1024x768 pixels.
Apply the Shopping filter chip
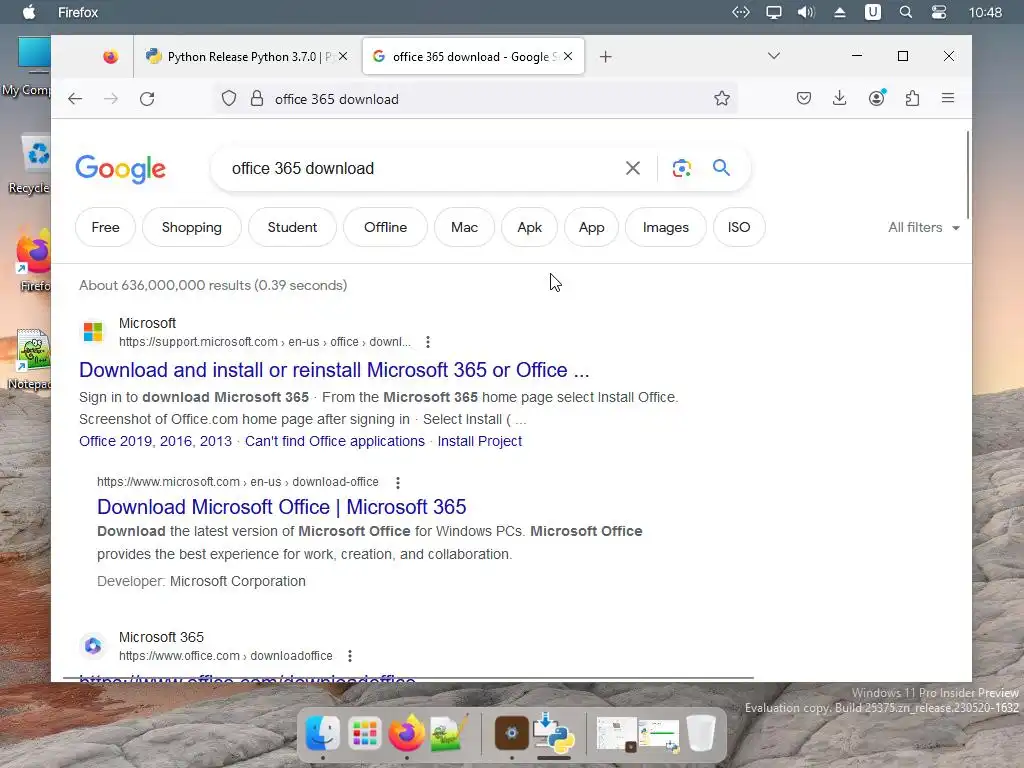click(x=191, y=227)
